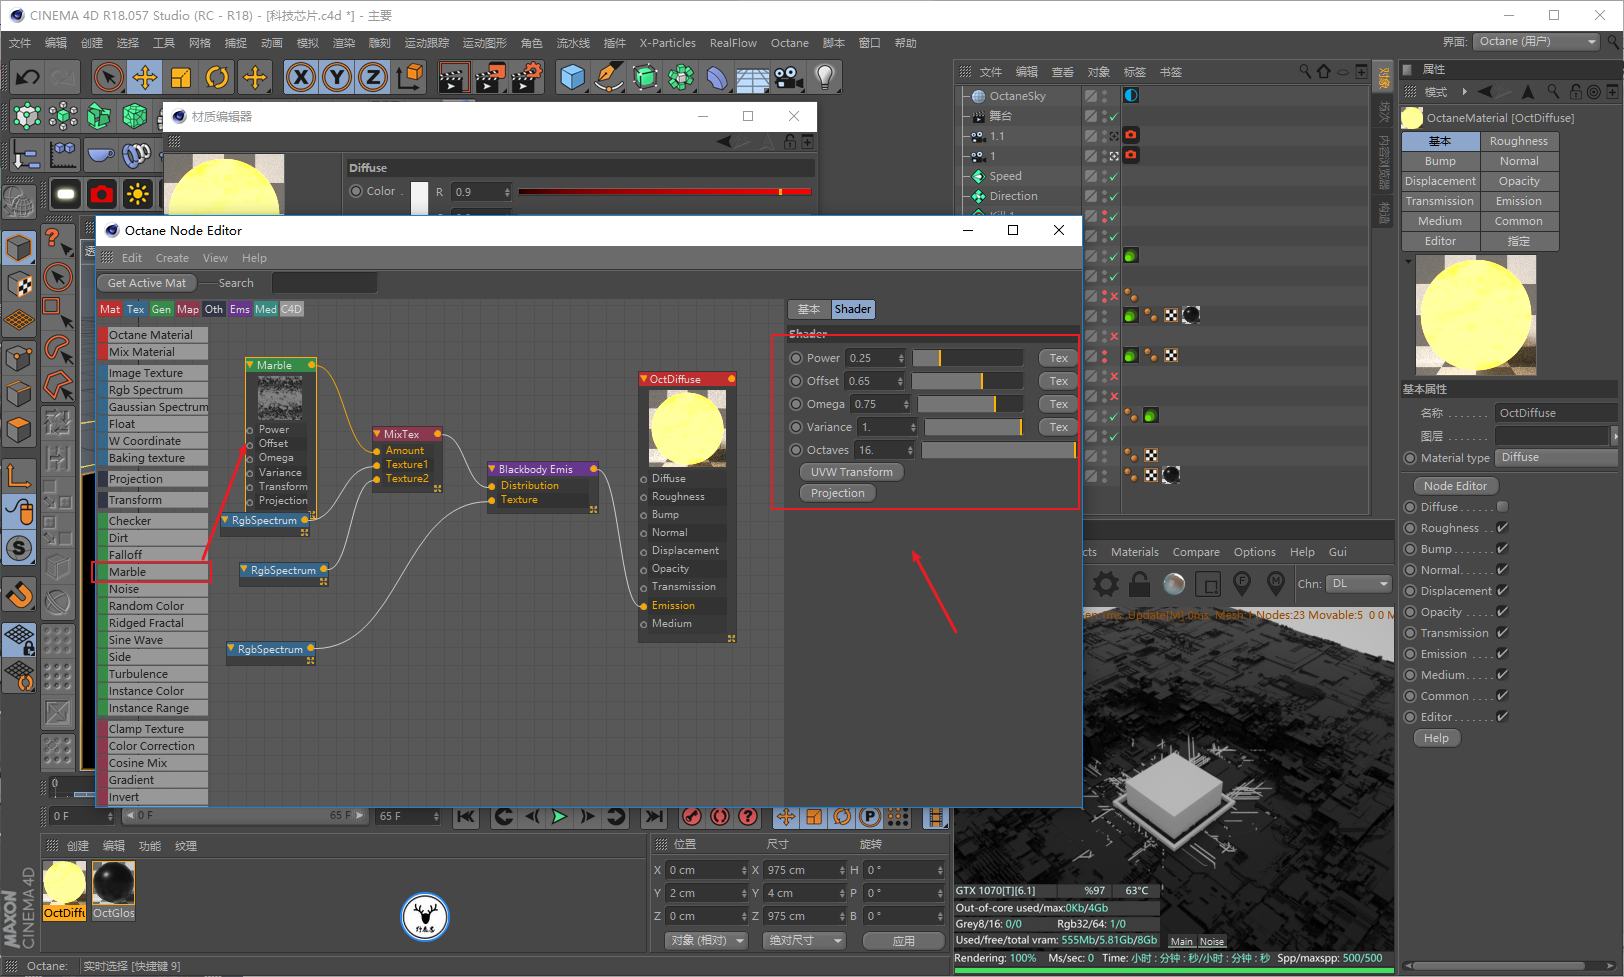Image resolution: width=1624 pixels, height=977 pixels.
Task: Collapse the Blackbody Emis node triangle
Action: point(492,469)
